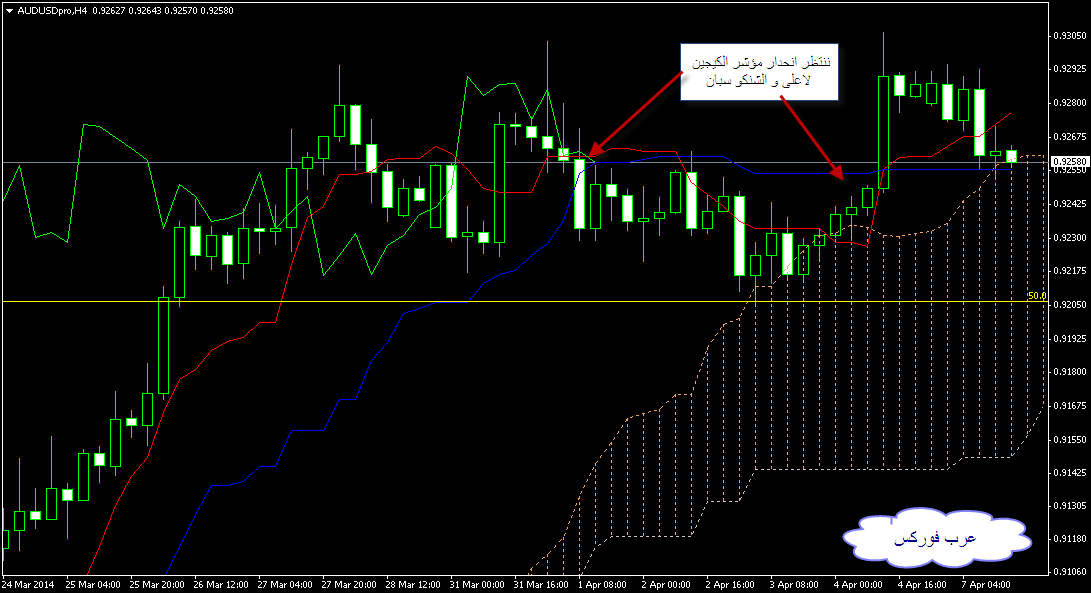This screenshot has height=593, width=1091.
Task: Select the 0.92425 price level label
Action: click(1070, 204)
